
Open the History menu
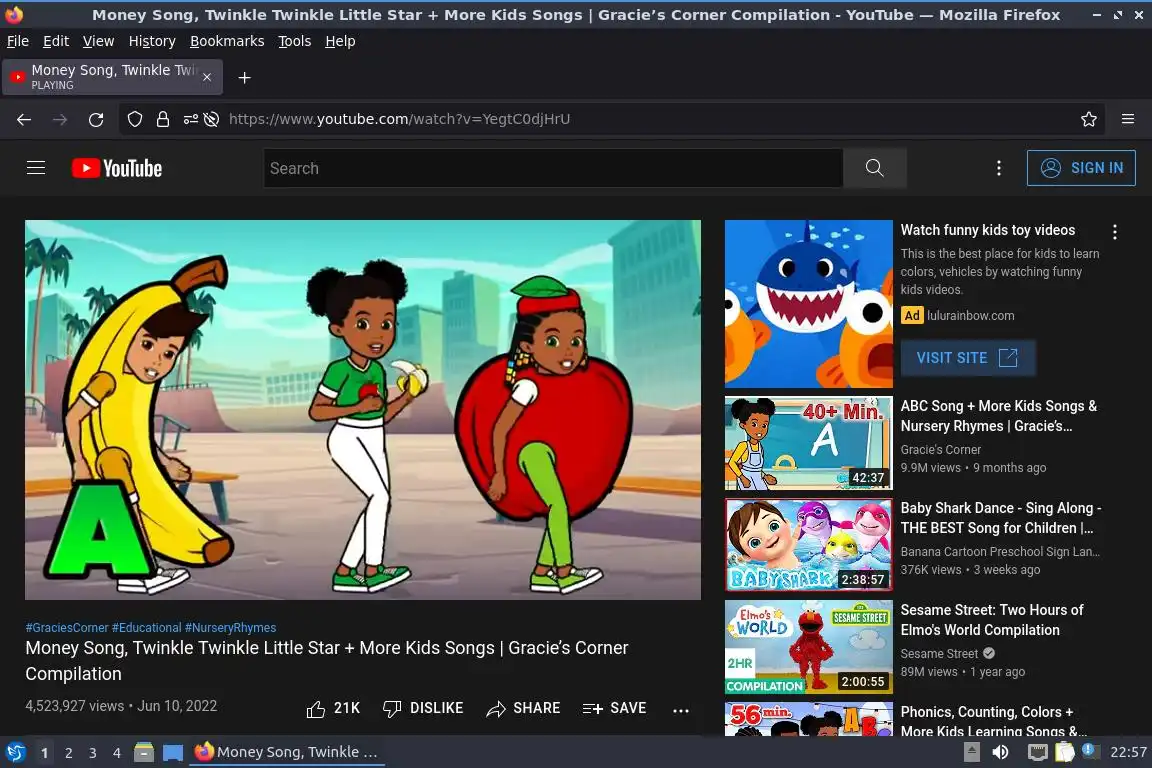pos(152,41)
